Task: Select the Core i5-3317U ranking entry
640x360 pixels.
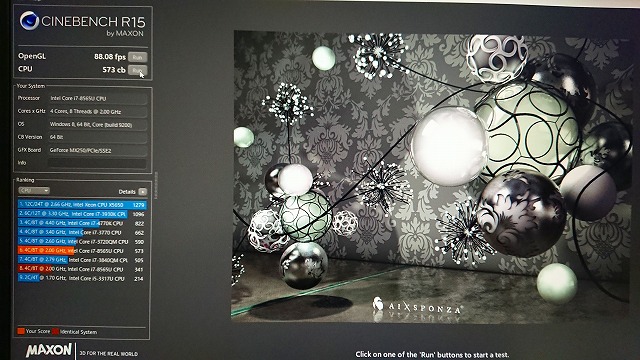Action: pos(82,278)
